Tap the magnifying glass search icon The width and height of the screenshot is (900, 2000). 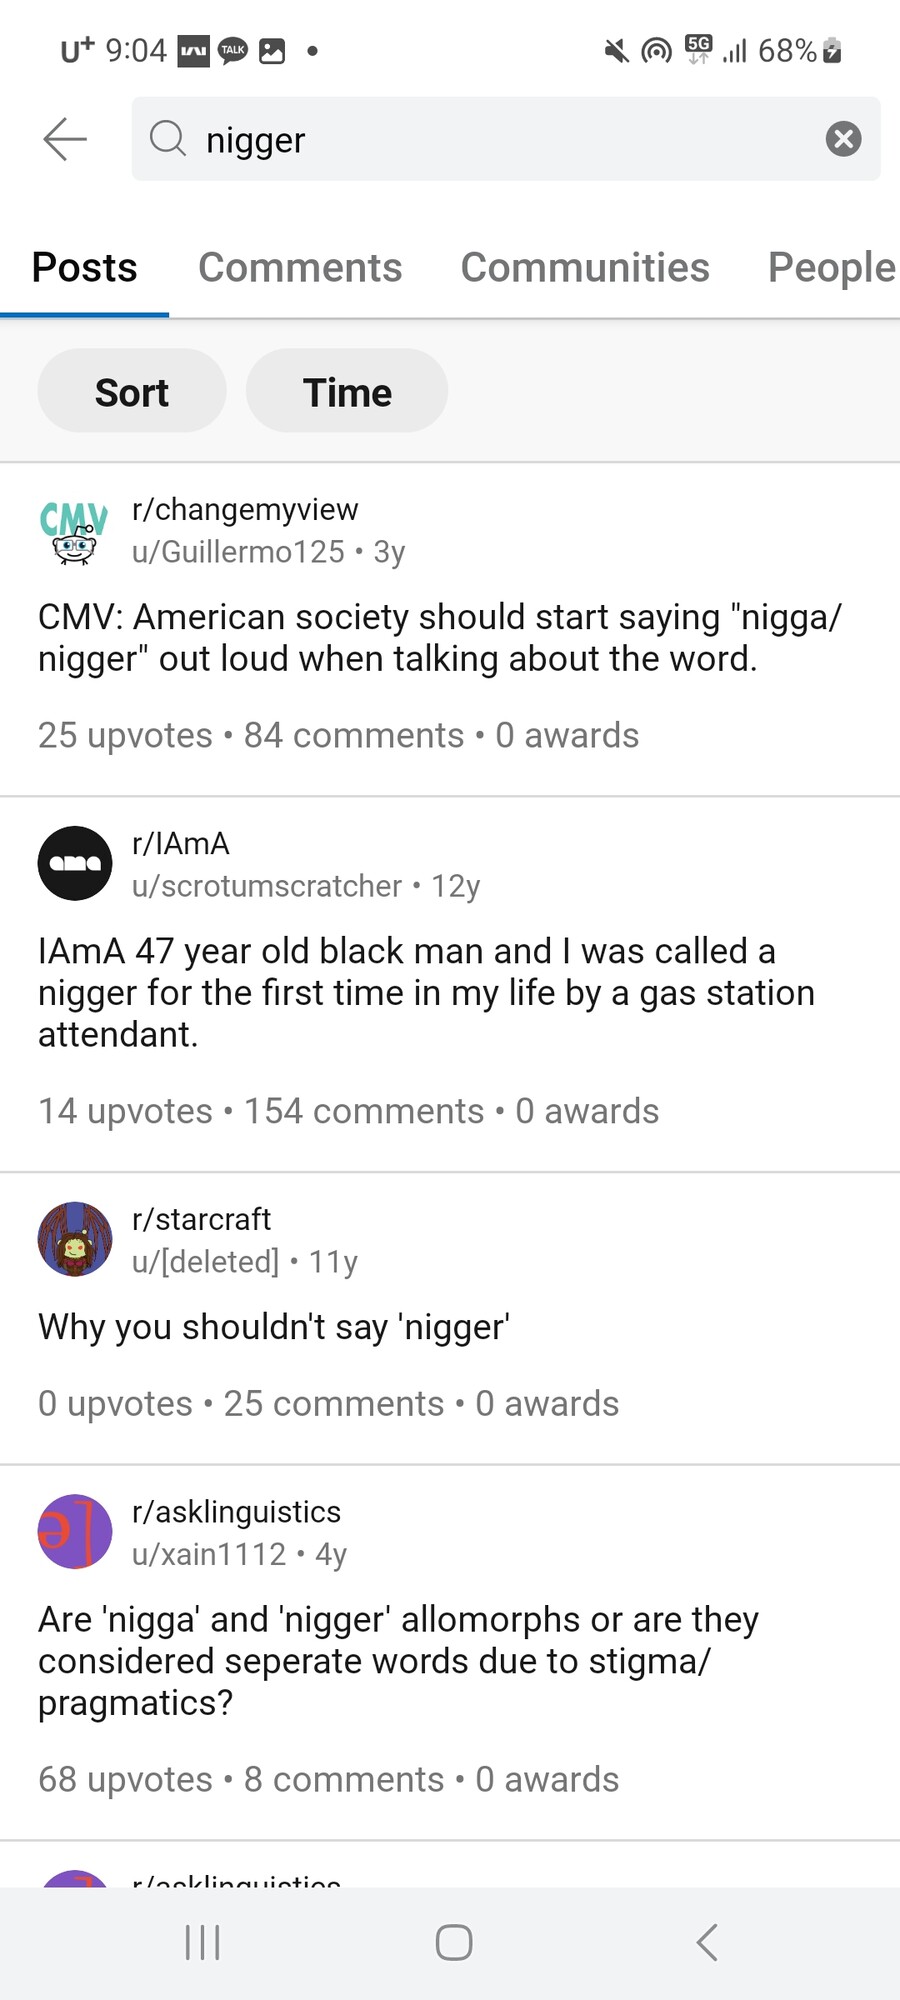point(168,139)
